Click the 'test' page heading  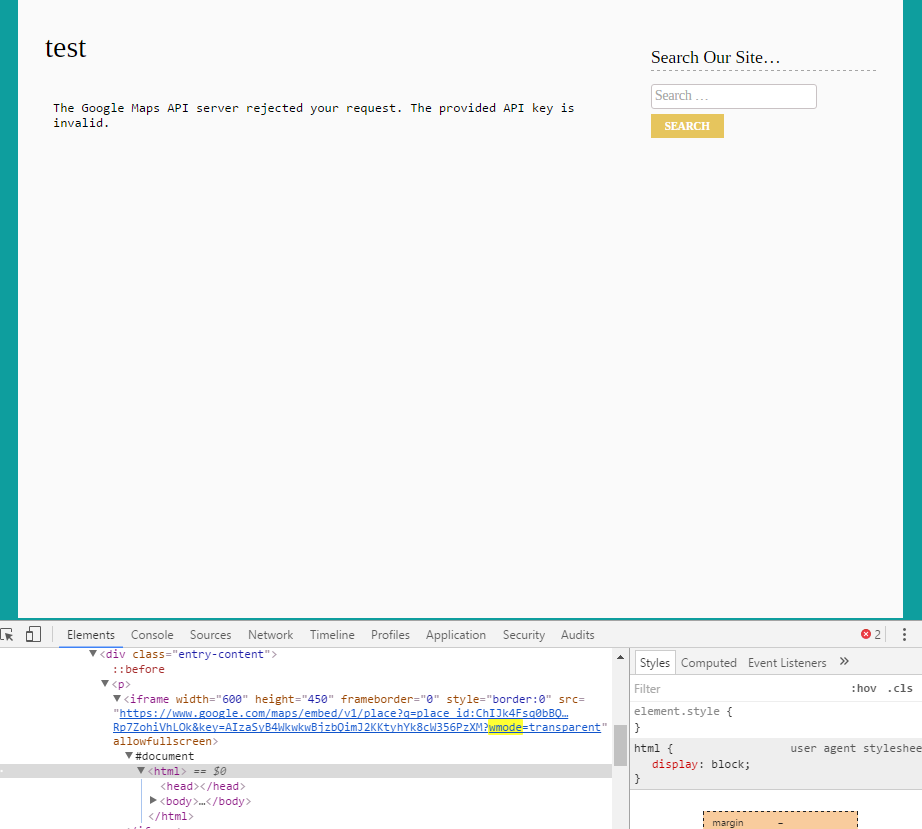pyautogui.click(x=65, y=48)
